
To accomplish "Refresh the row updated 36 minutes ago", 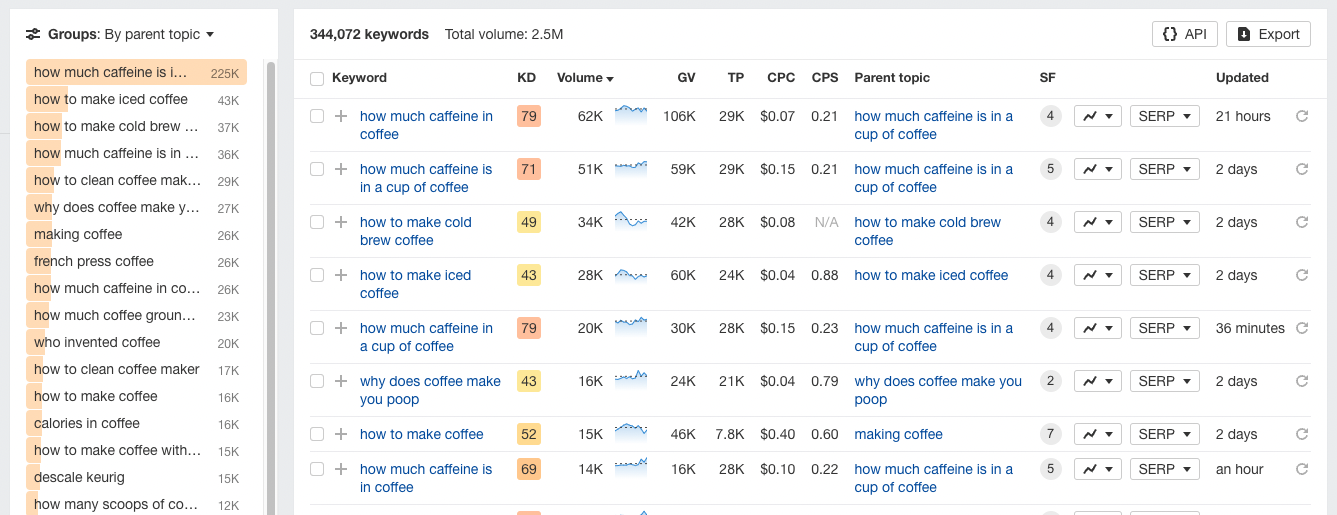I will 1302,328.
